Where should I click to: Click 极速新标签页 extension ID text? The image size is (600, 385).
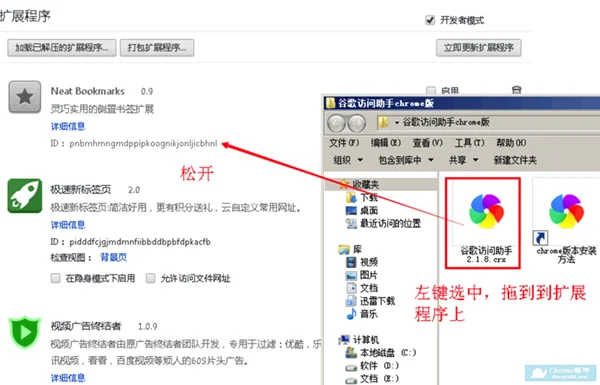pyautogui.click(x=130, y=242)
